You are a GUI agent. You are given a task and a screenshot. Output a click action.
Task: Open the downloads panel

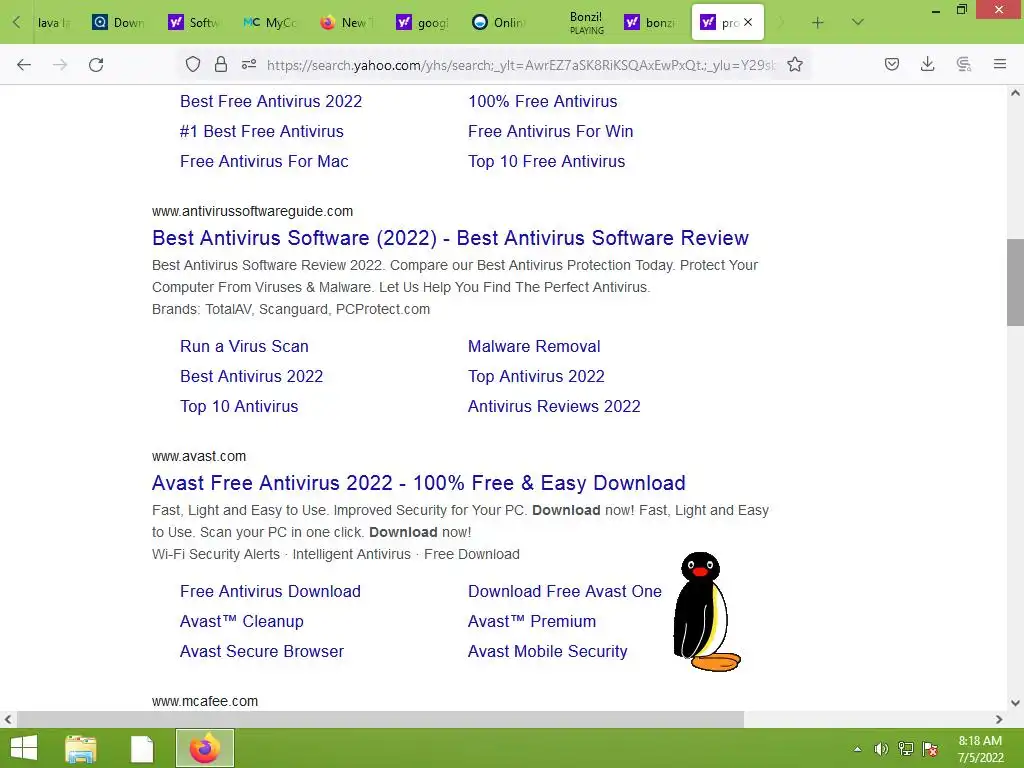pos(927,64)
